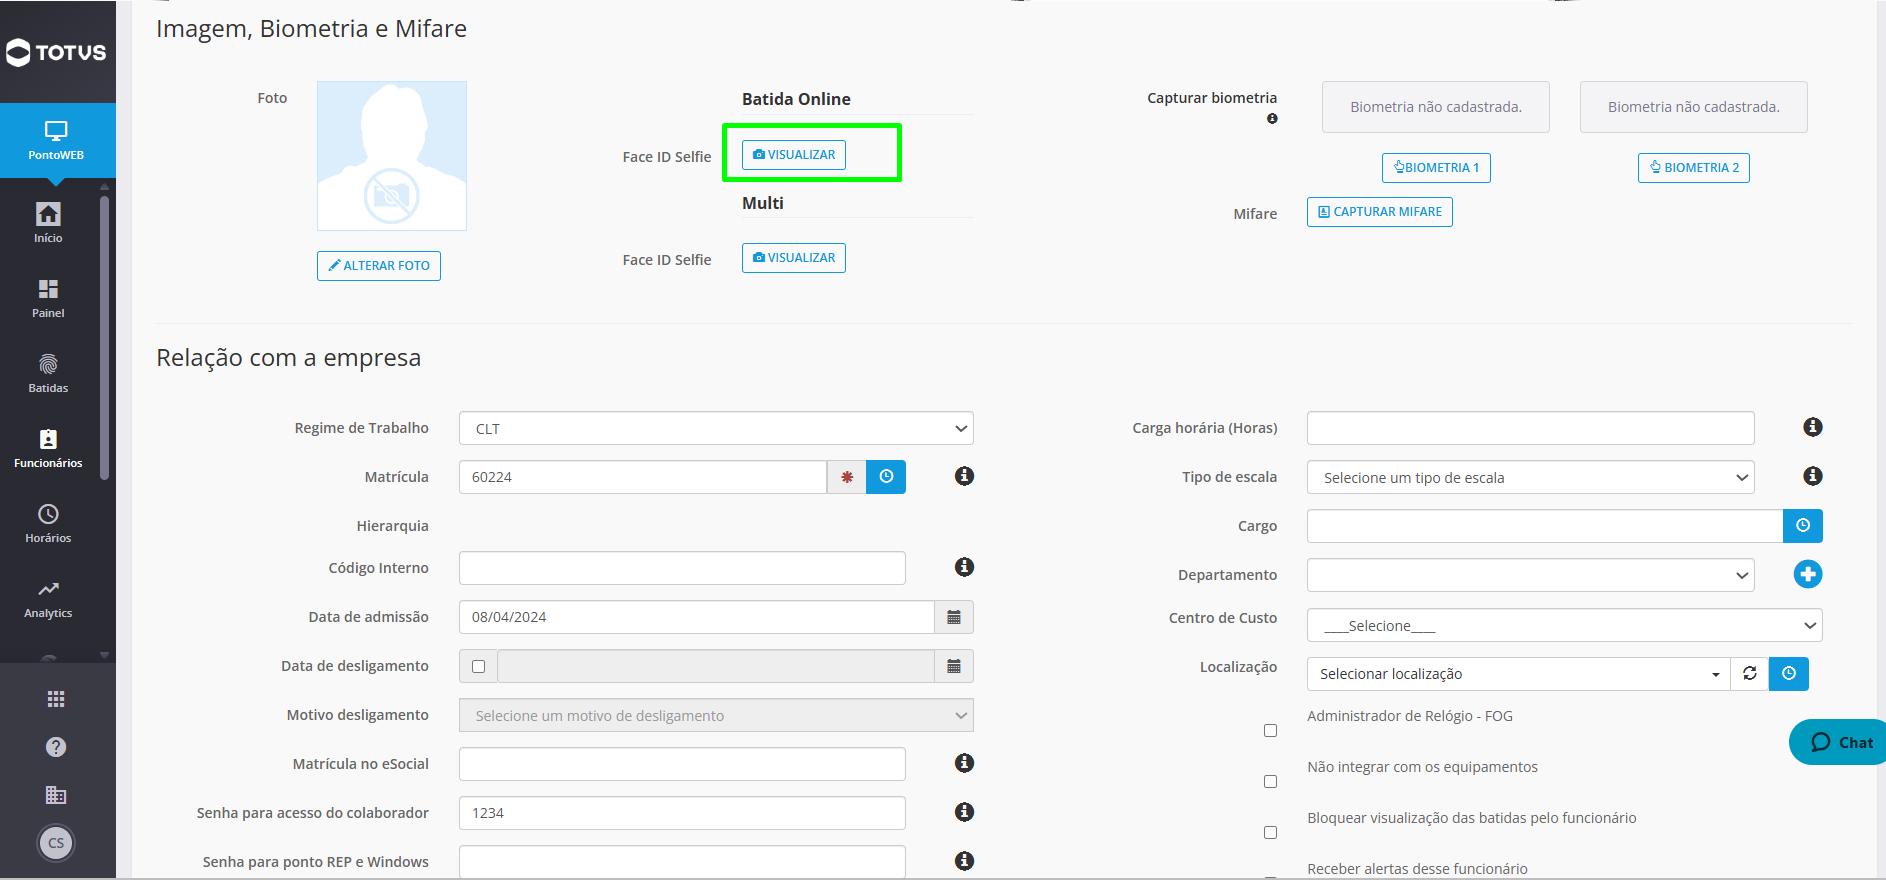Open Horários clock menu
Viewport: 1886px width, 880px height.
point(48,523)
